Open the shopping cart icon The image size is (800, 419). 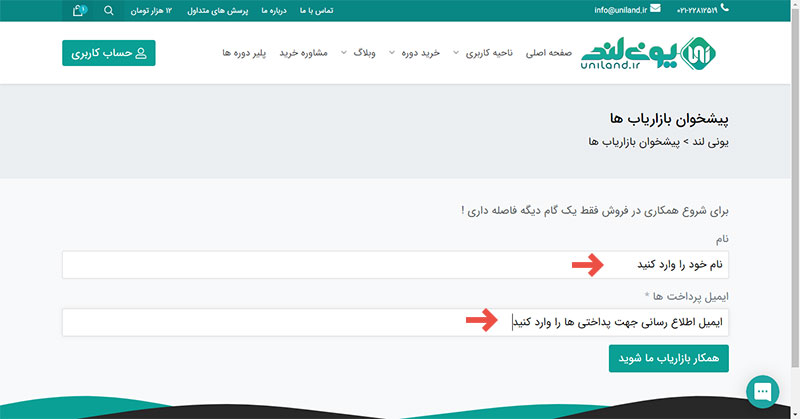pos(79,10)
